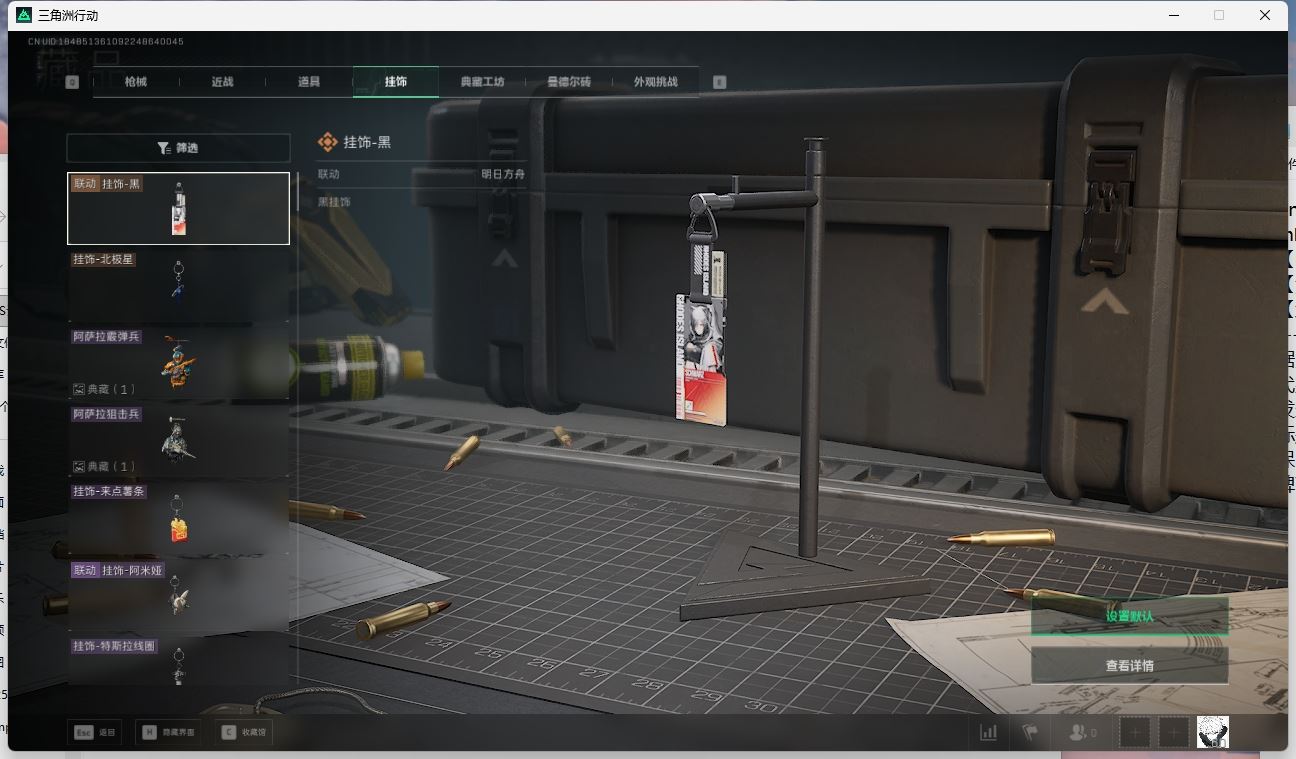Viewport: 1296px width, 759px height.
Task: Open the statistics bar chart icon
Action: [x=988, y=733]
